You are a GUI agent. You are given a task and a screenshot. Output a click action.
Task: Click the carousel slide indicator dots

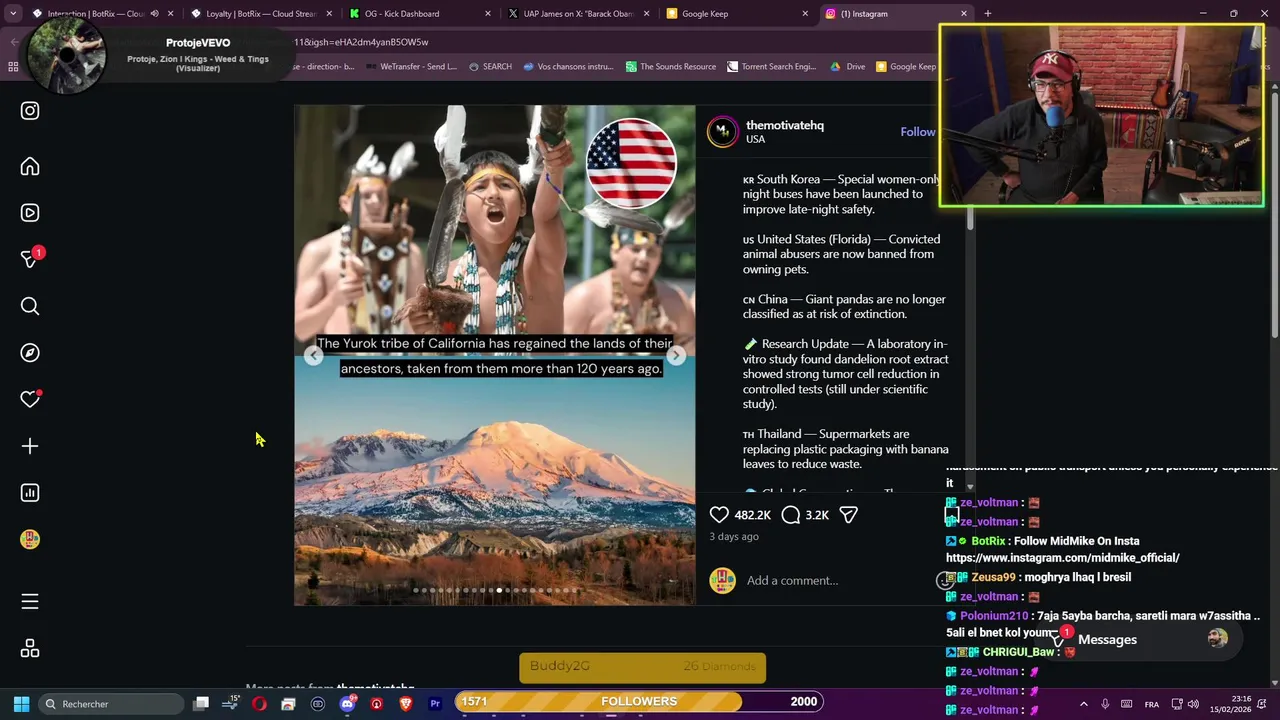(x=496, y=590)
